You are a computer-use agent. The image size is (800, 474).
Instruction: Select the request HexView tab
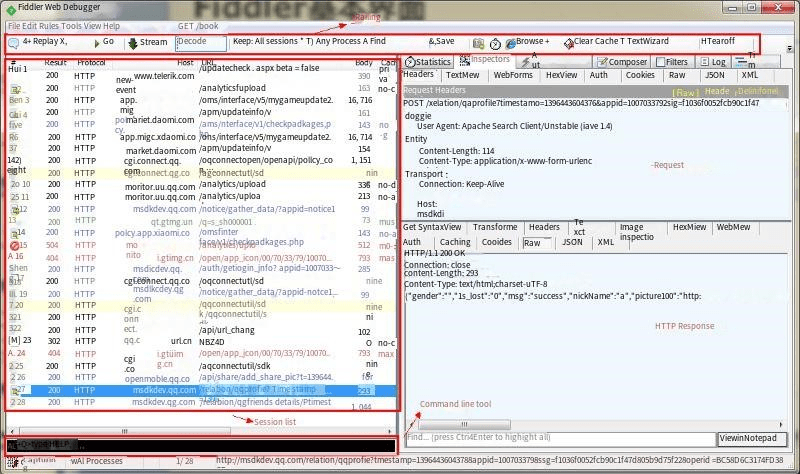click(561, 76)
